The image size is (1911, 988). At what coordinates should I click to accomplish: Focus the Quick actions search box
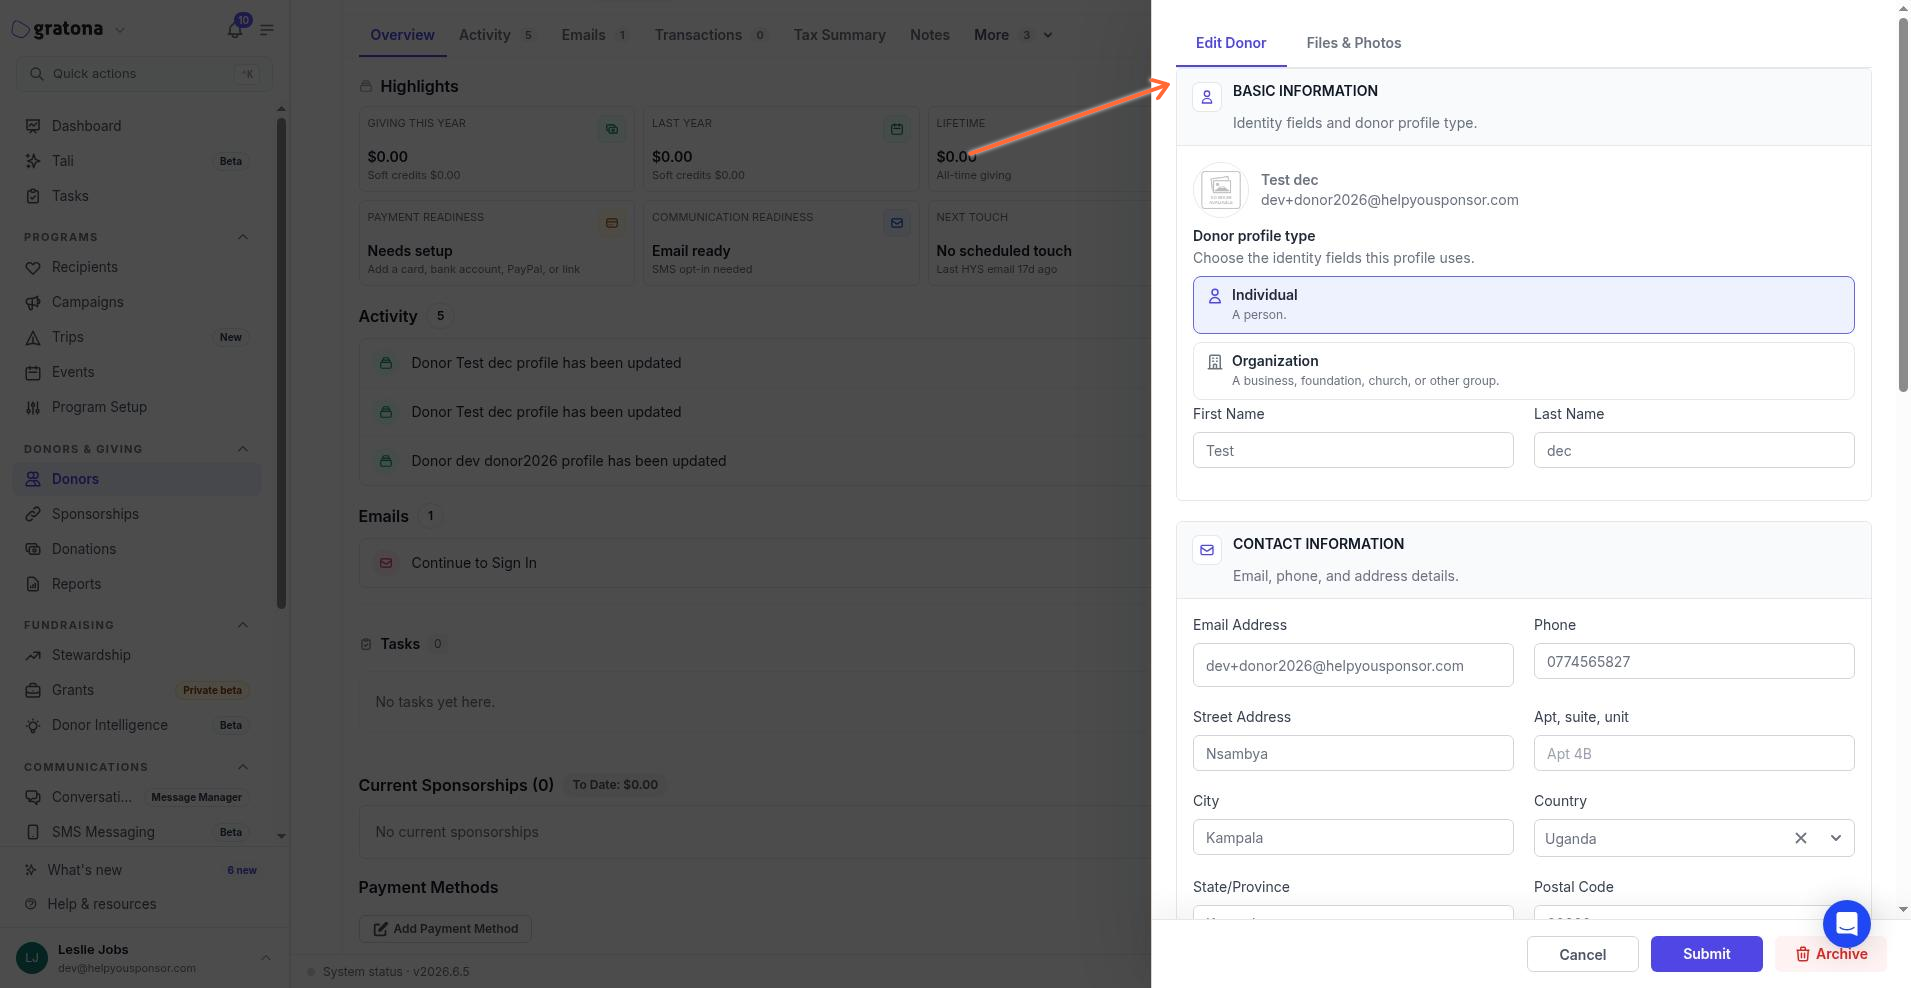(144, 74)
